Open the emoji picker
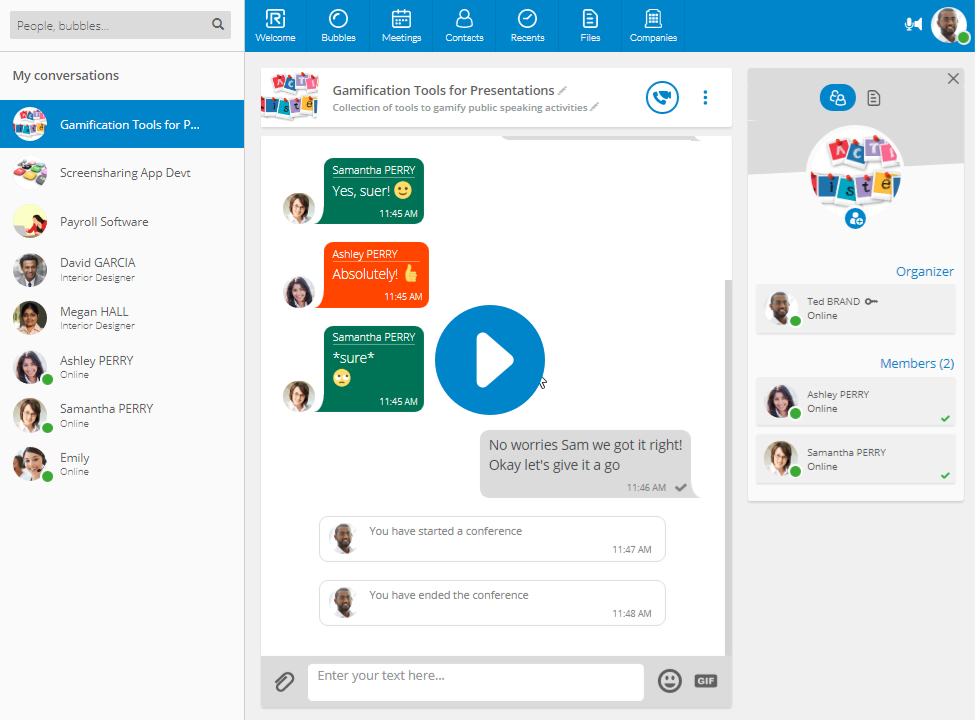The image size is (980, 720). coord(669,681)
